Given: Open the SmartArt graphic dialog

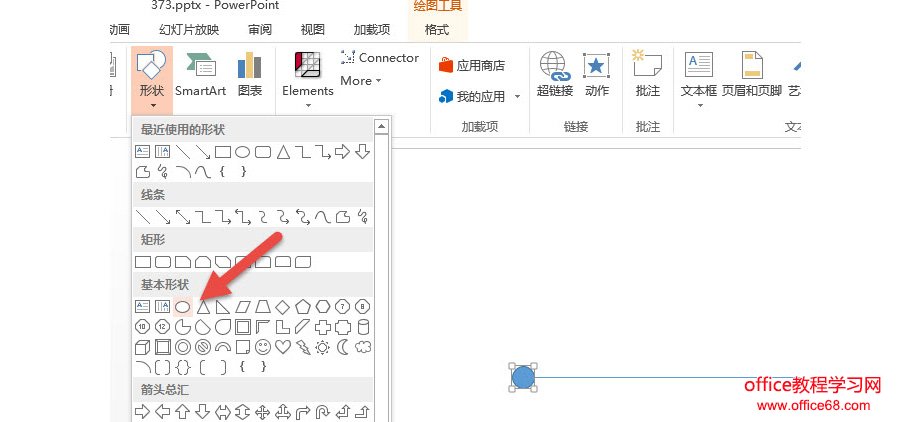Looking at the screenshot, I should pyautogui.click(x=200, y=75).
